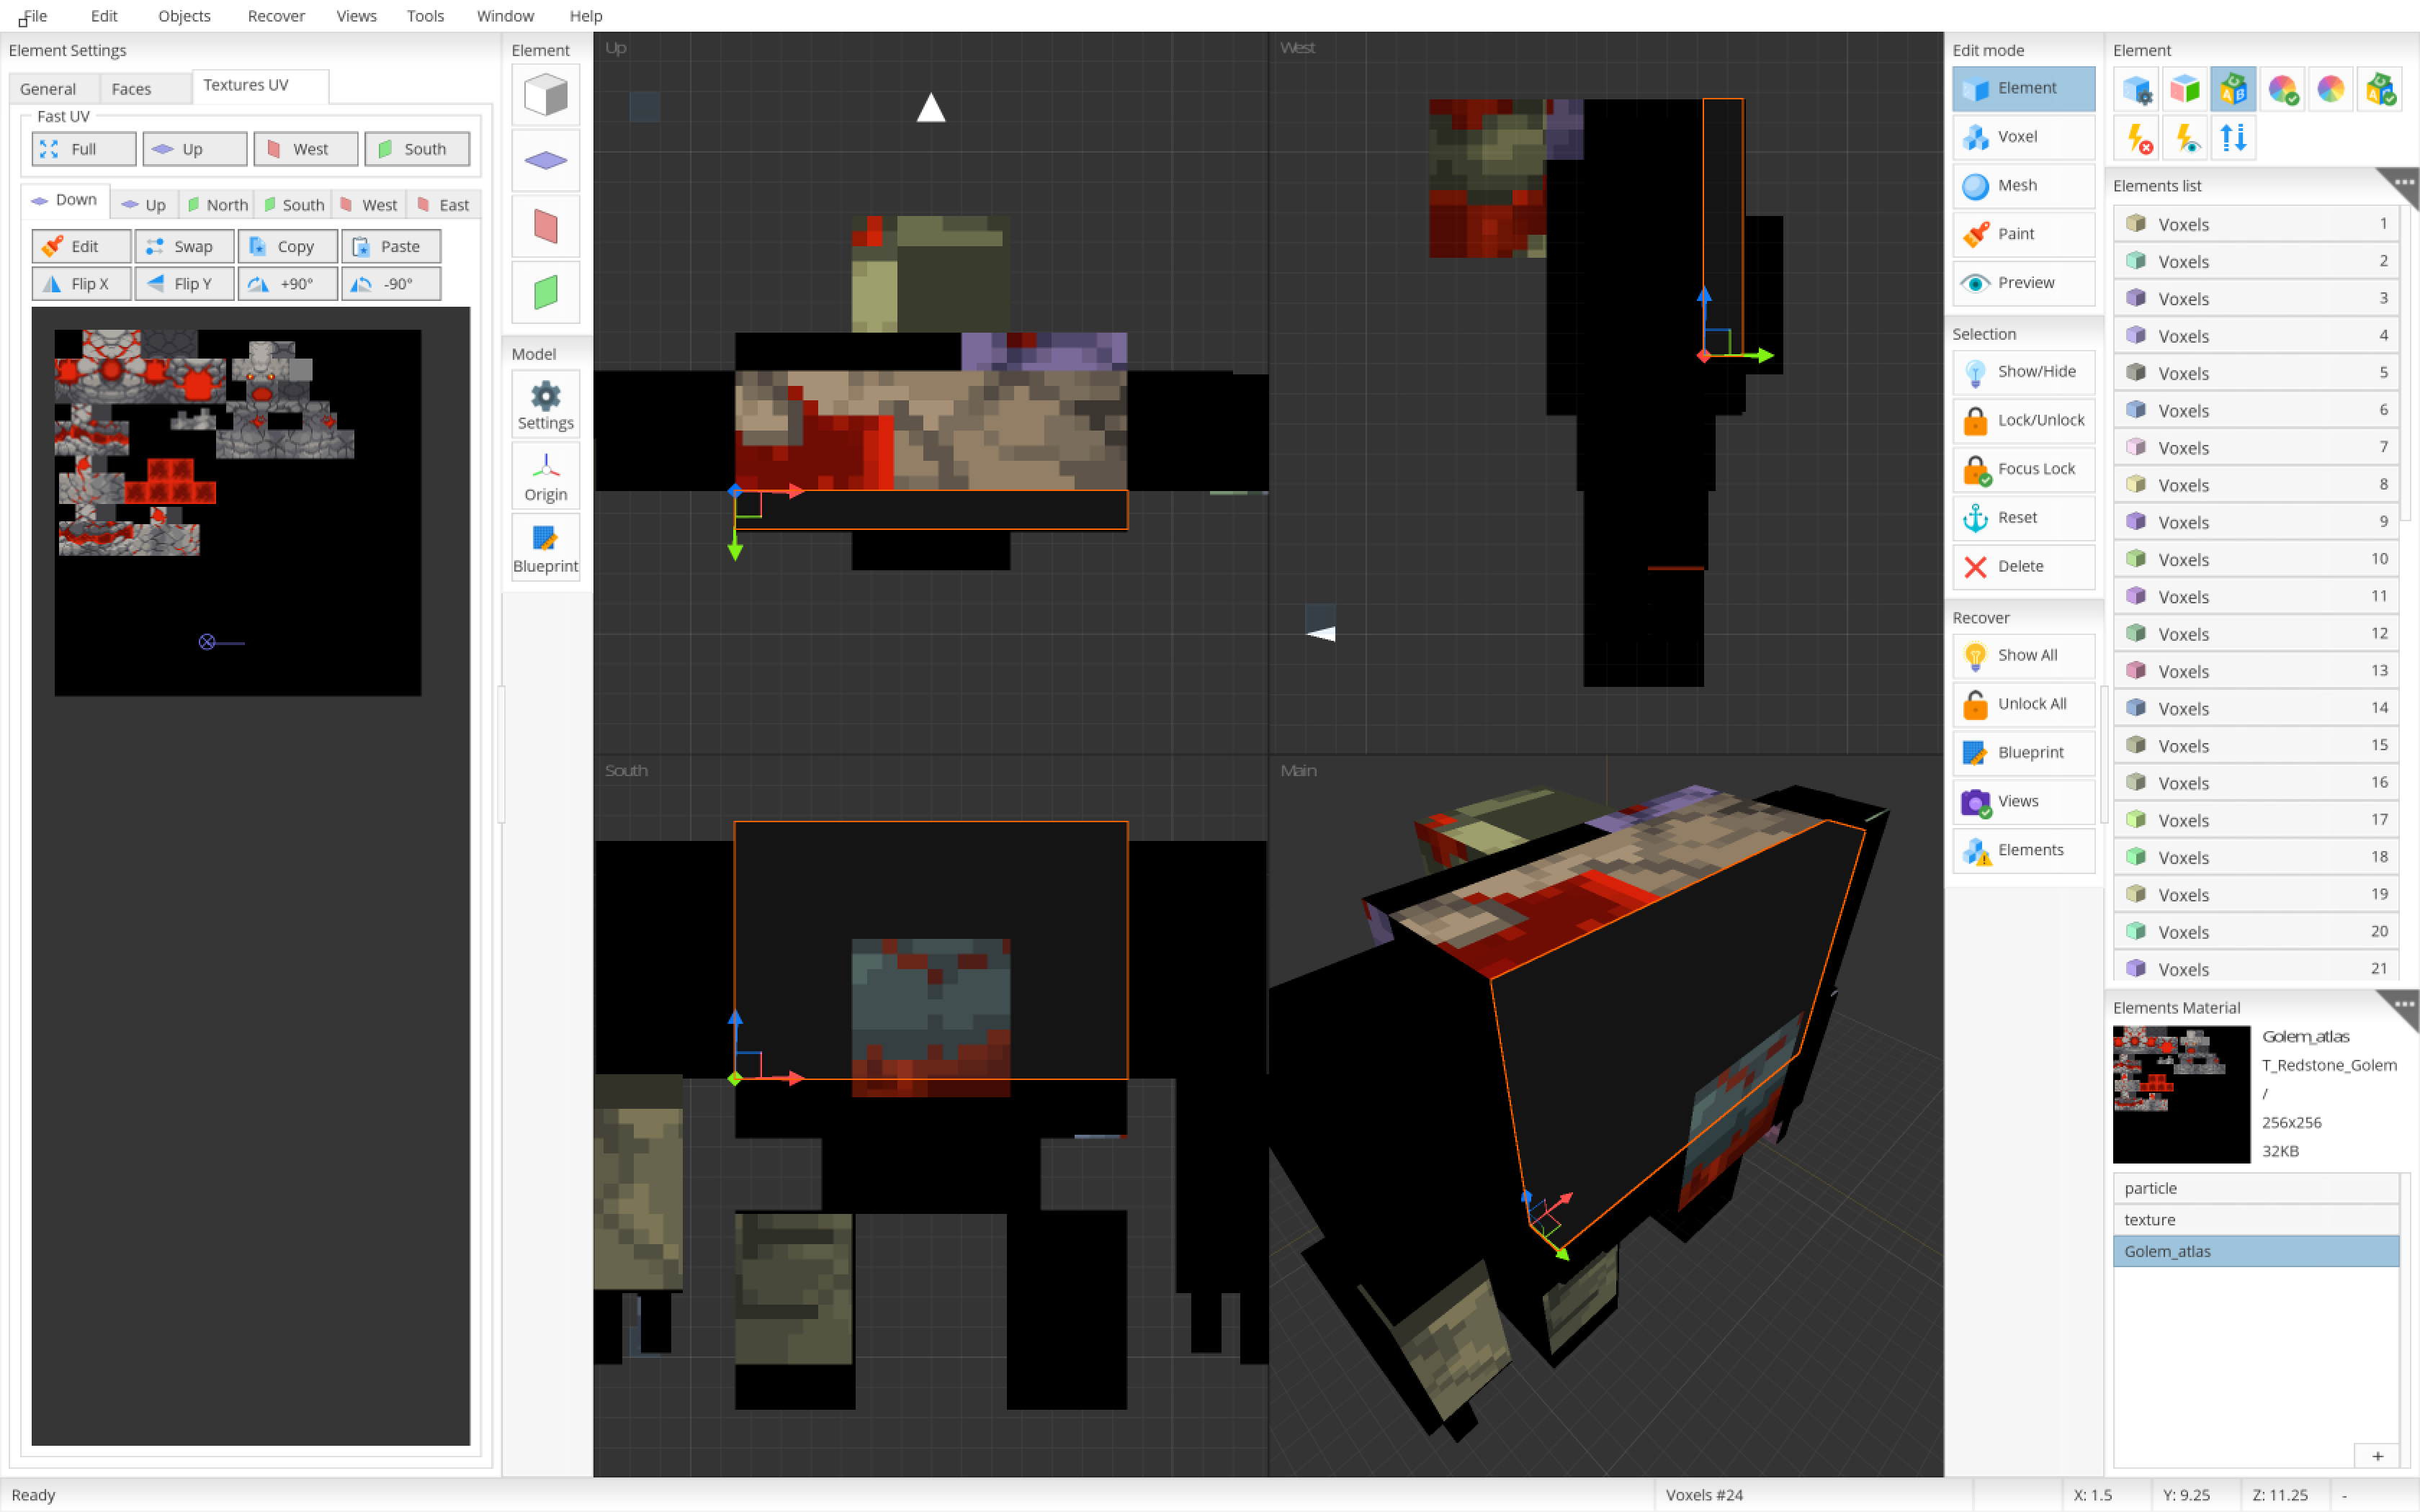2420x1512 pixels.
Task: Rotate the UV by +90°
Action: coord(288,283)
